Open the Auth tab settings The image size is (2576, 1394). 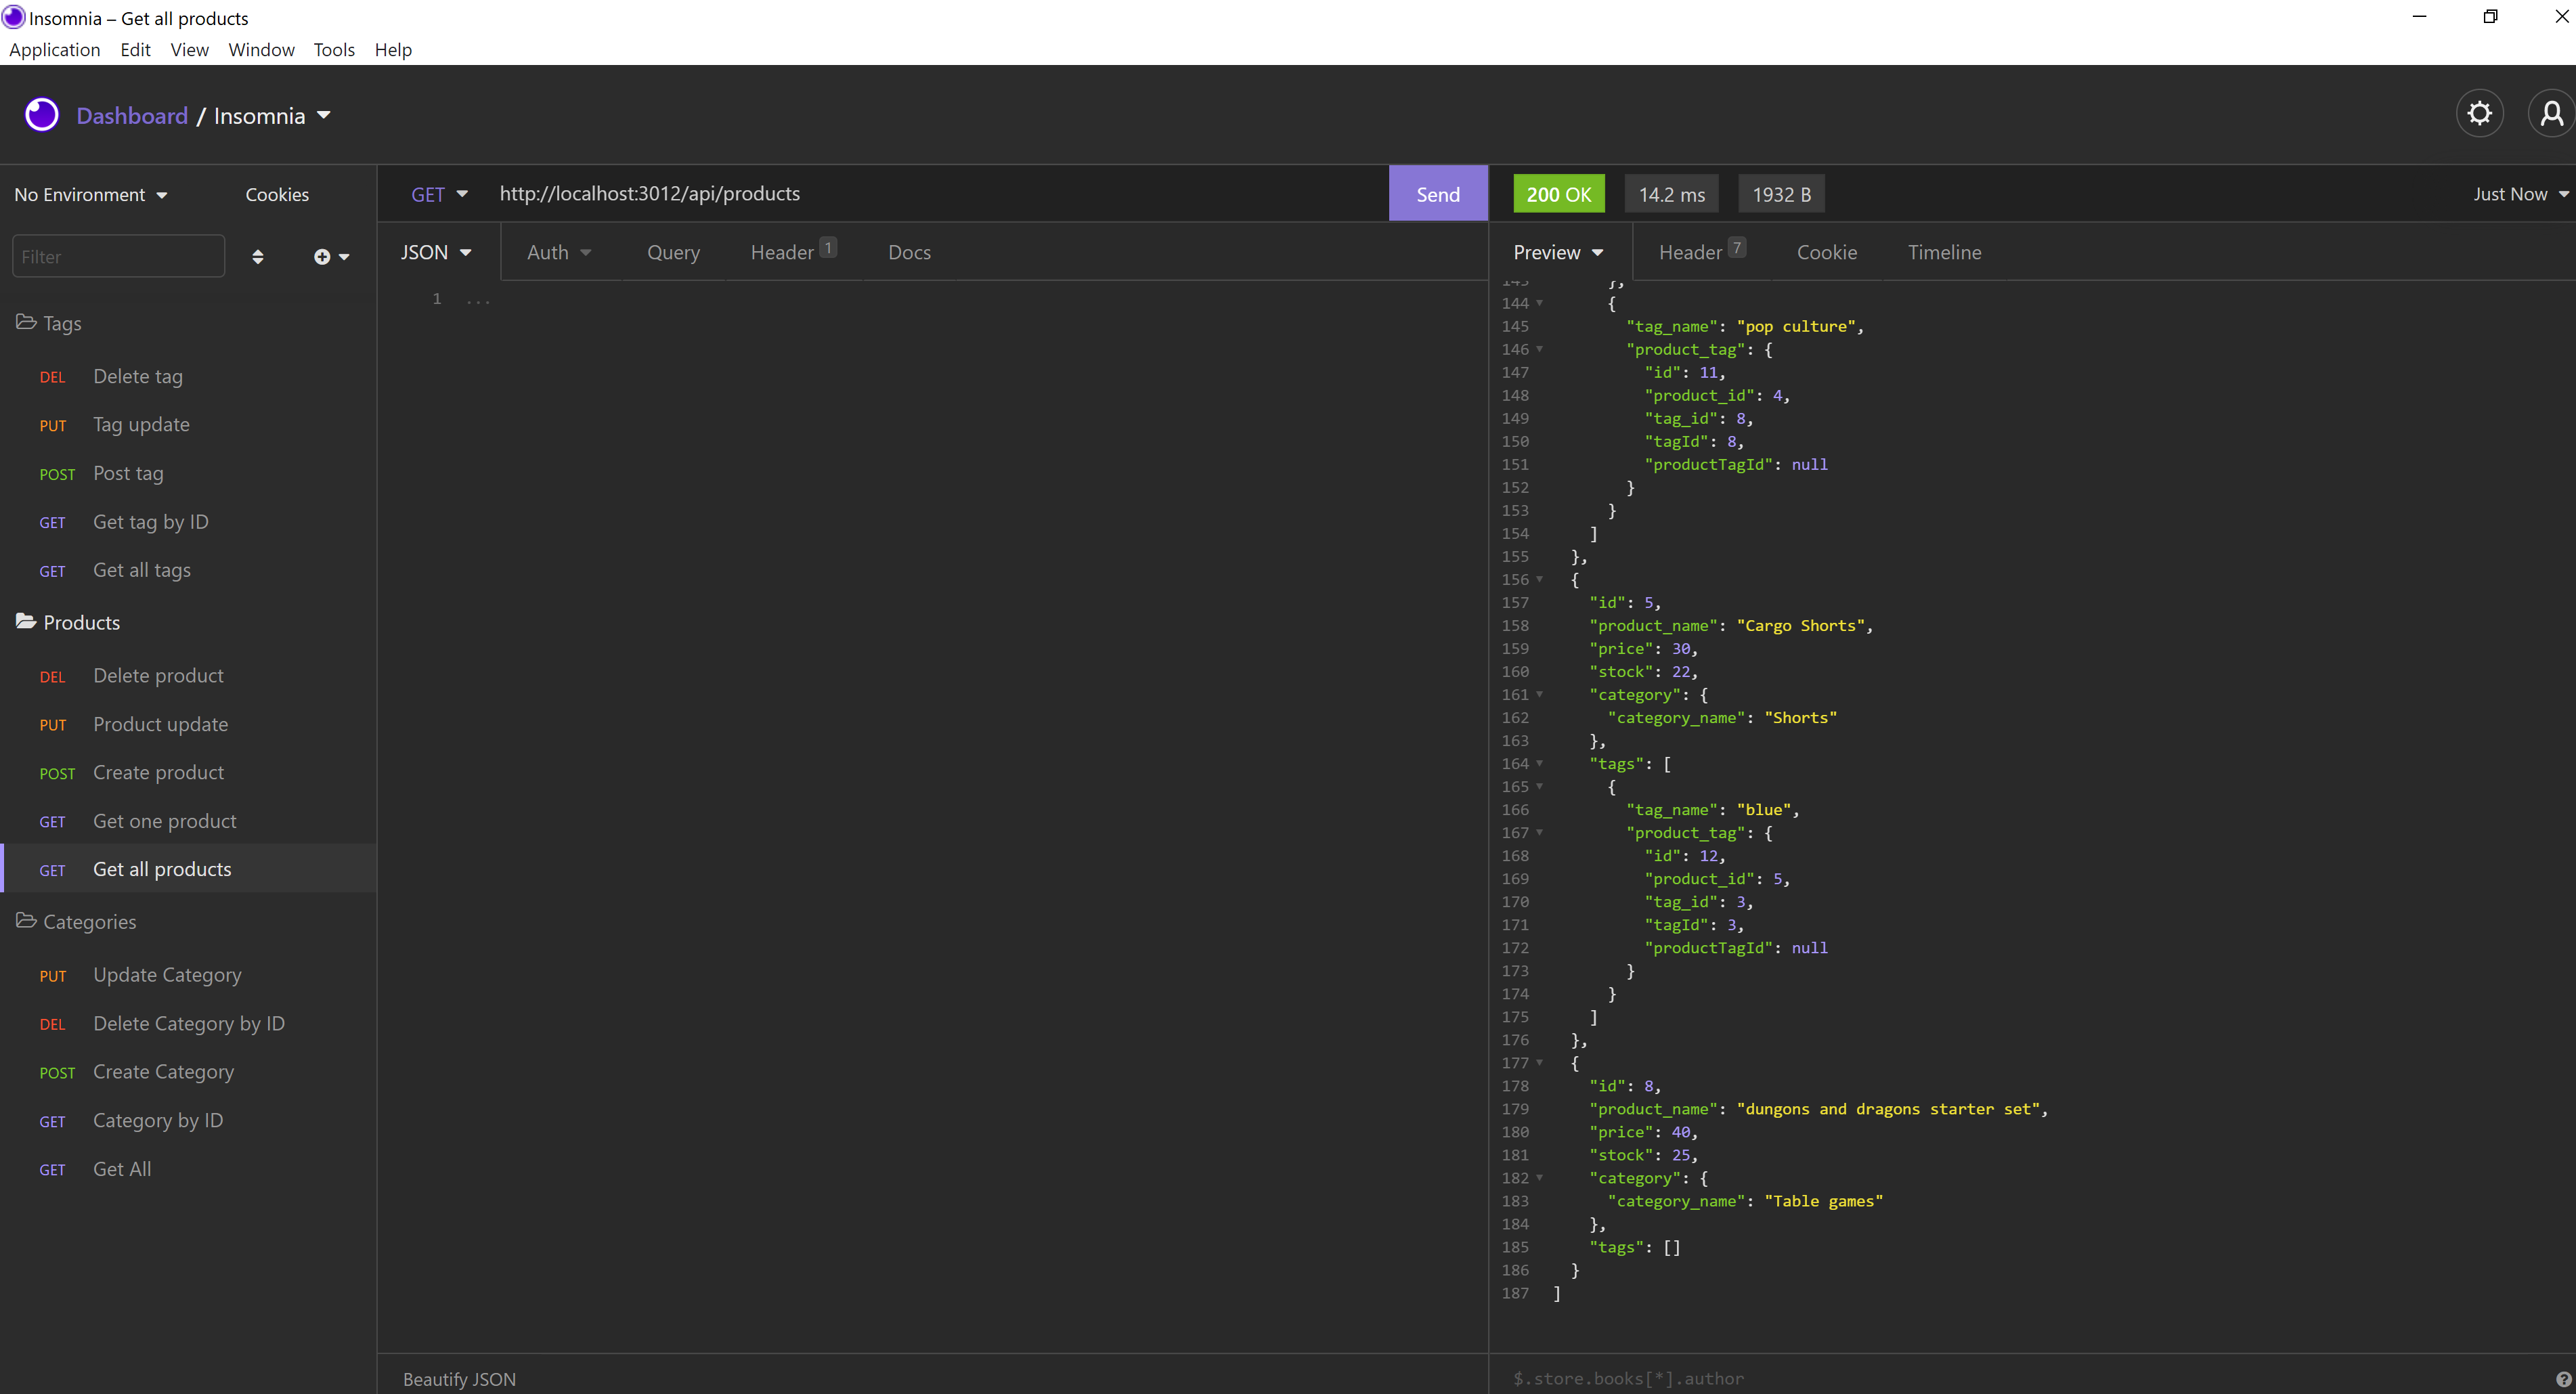tap(558, 253)
